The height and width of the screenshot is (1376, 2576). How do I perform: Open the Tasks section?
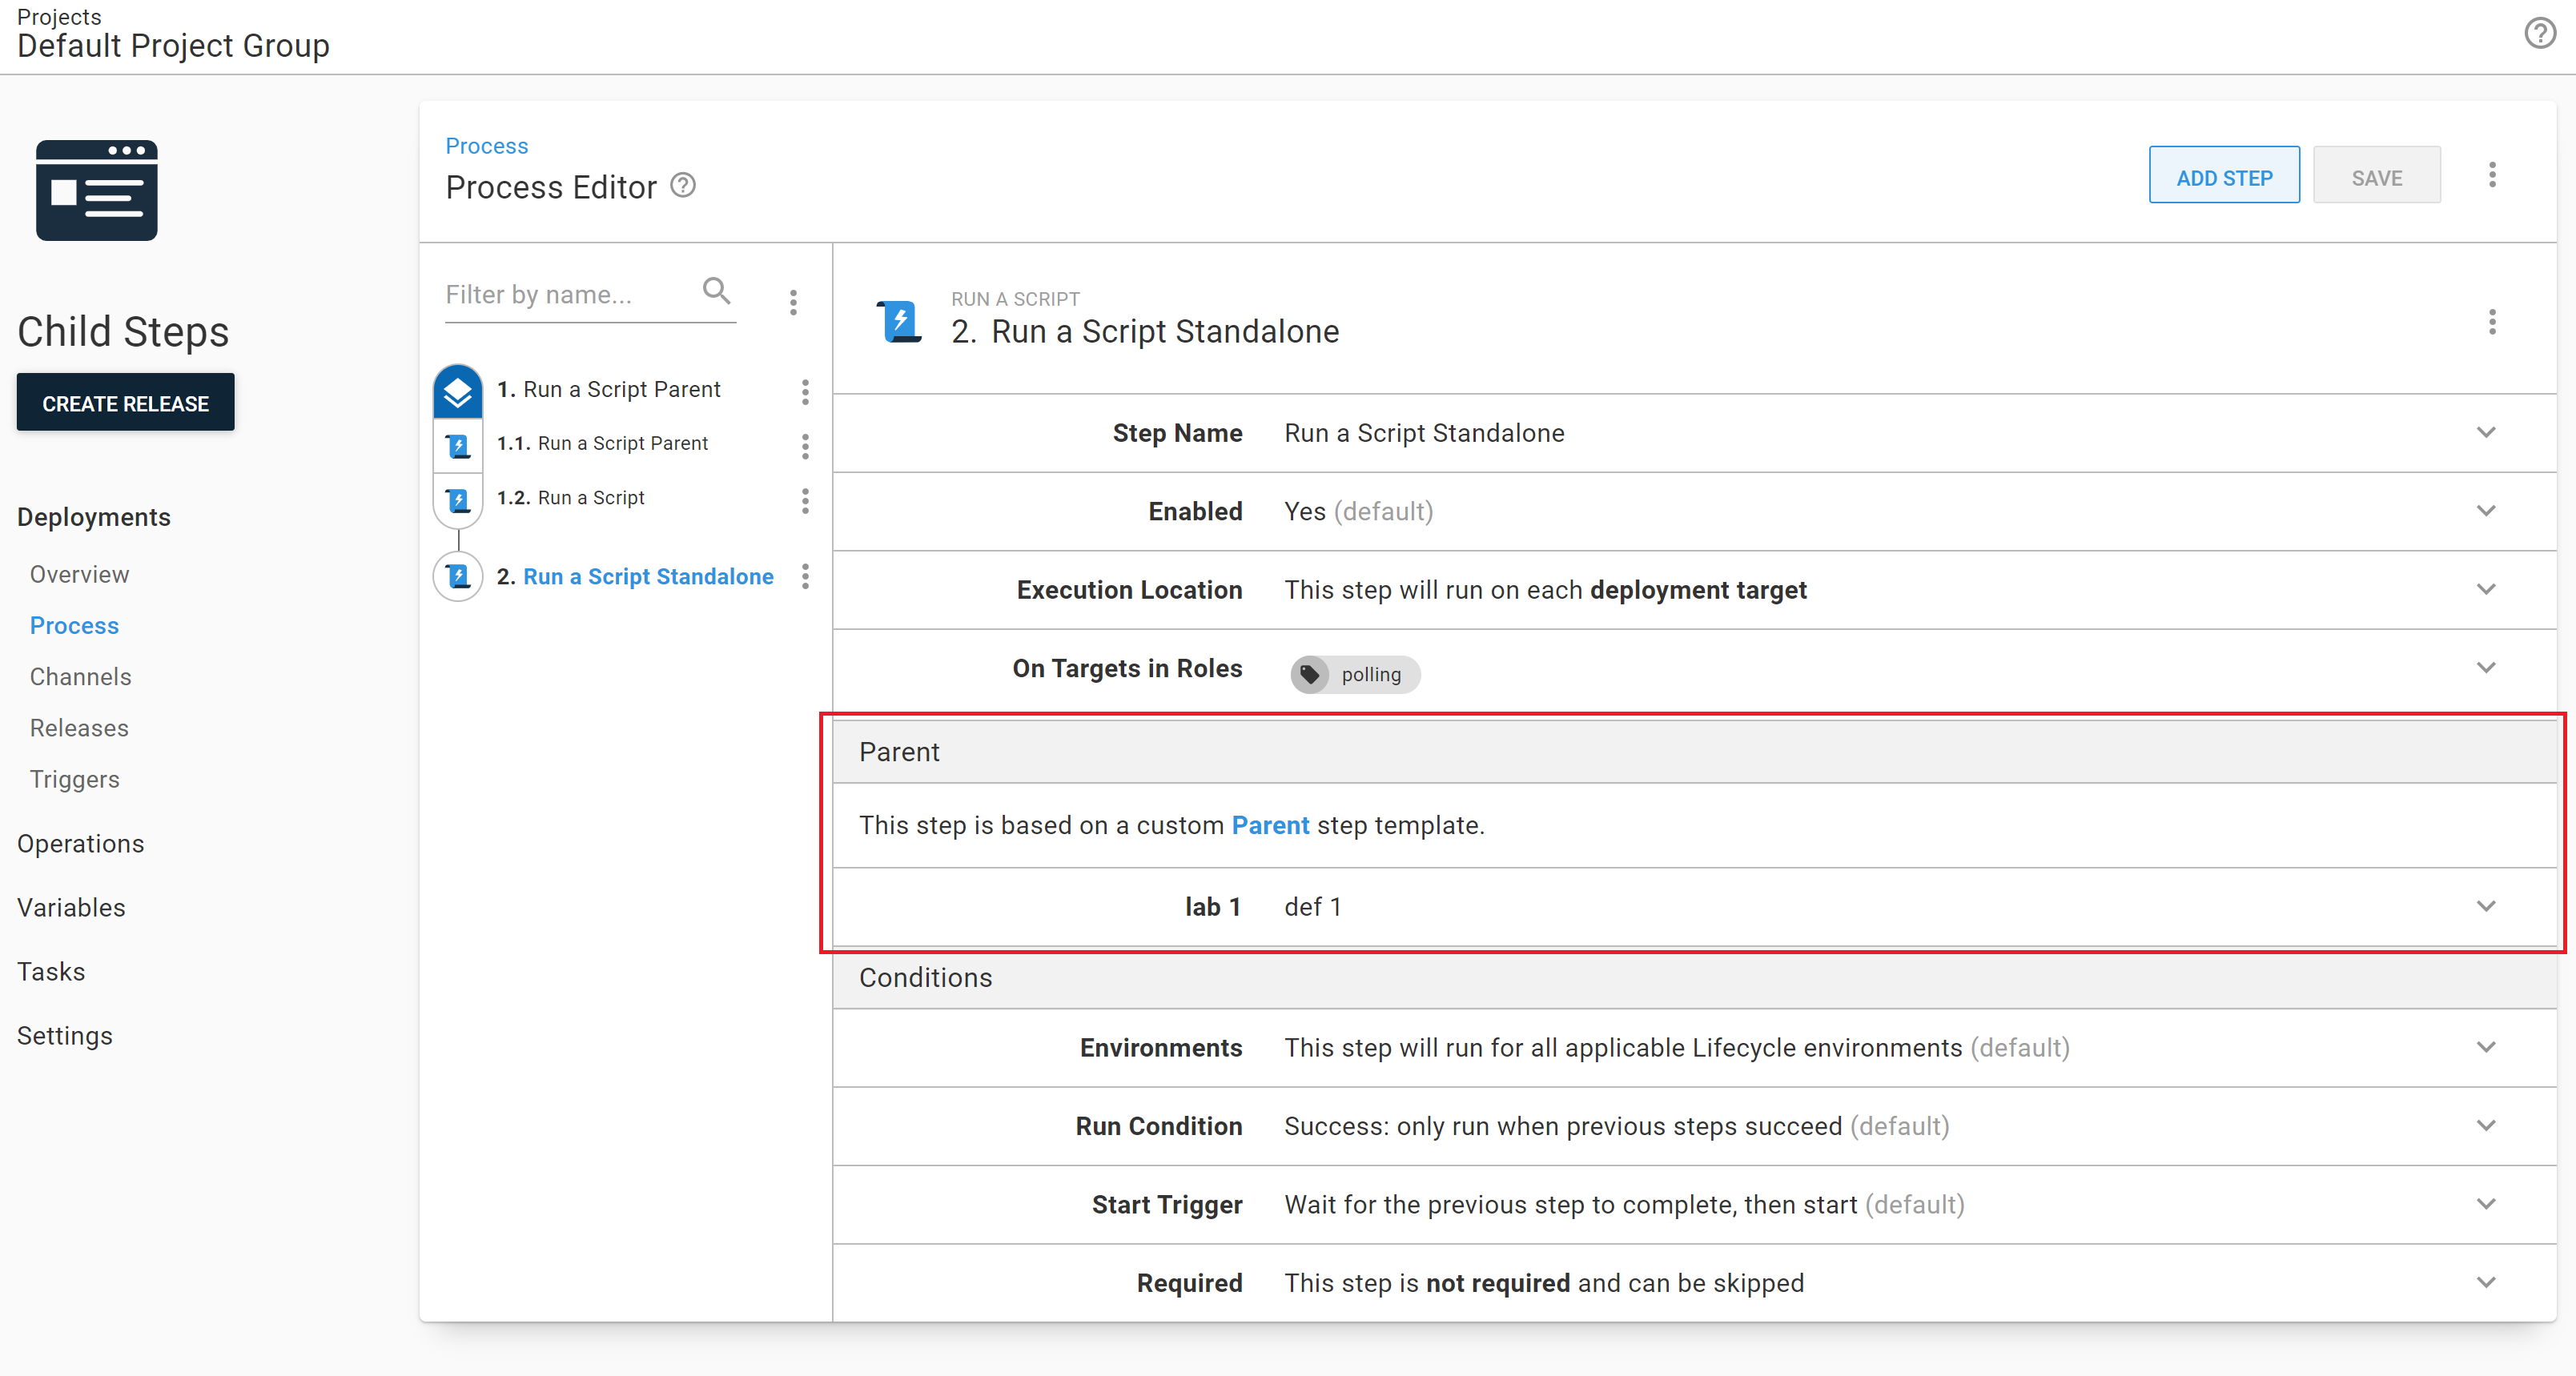(x=51, y=971)
